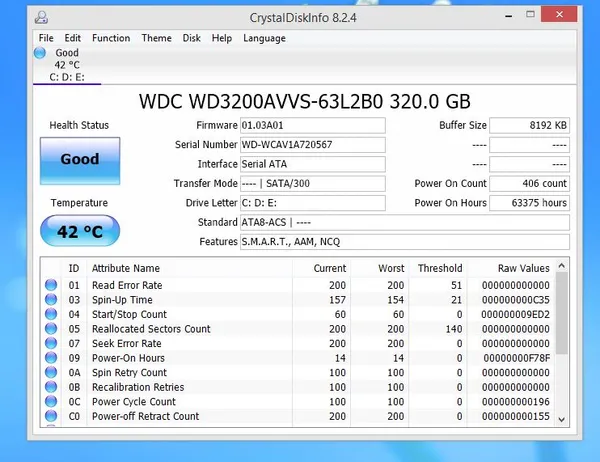Click status orb for Power Cycle Count
The image size is (600, 462).
(51, 401)
